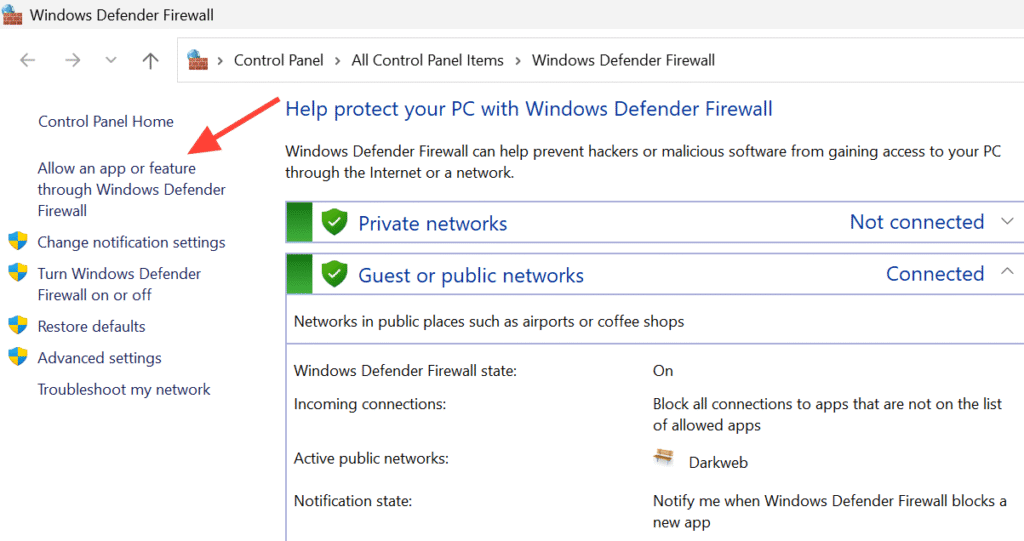Image resolution: width=1024 pixels, height=541 pixels.
Task: Select All Control Panel Items breadcrumb
Action: pos(427,60)
